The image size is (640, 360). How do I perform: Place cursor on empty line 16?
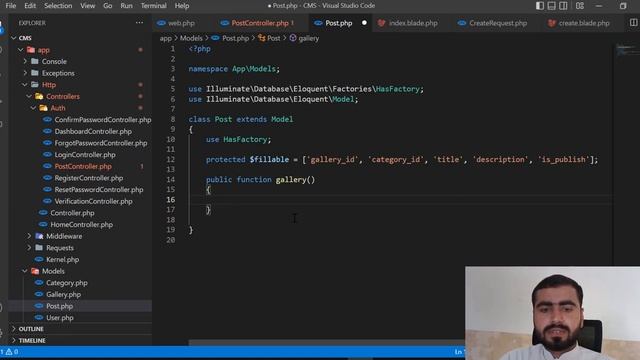[400, 200]
